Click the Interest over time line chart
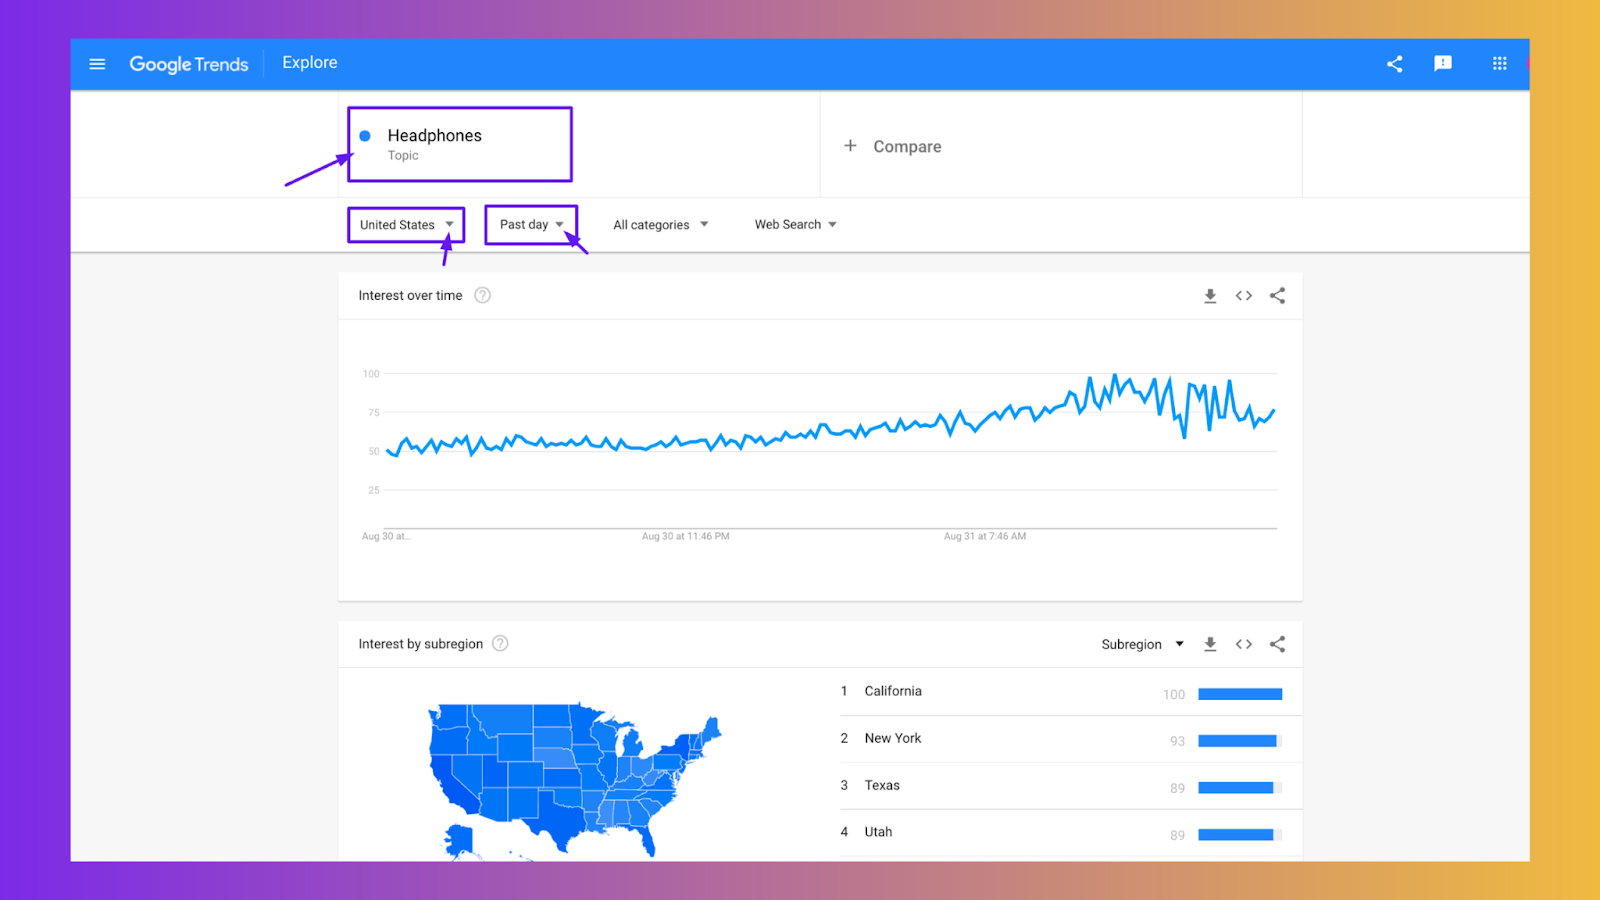Screen dimensions: 1600x900 tap(830, 414)
